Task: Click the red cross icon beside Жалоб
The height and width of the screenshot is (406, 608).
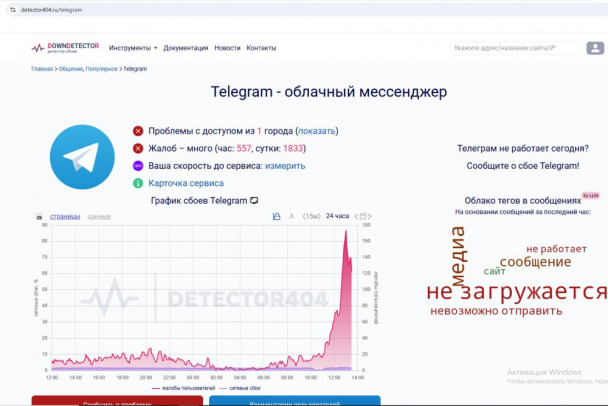Action: point(138,148)
